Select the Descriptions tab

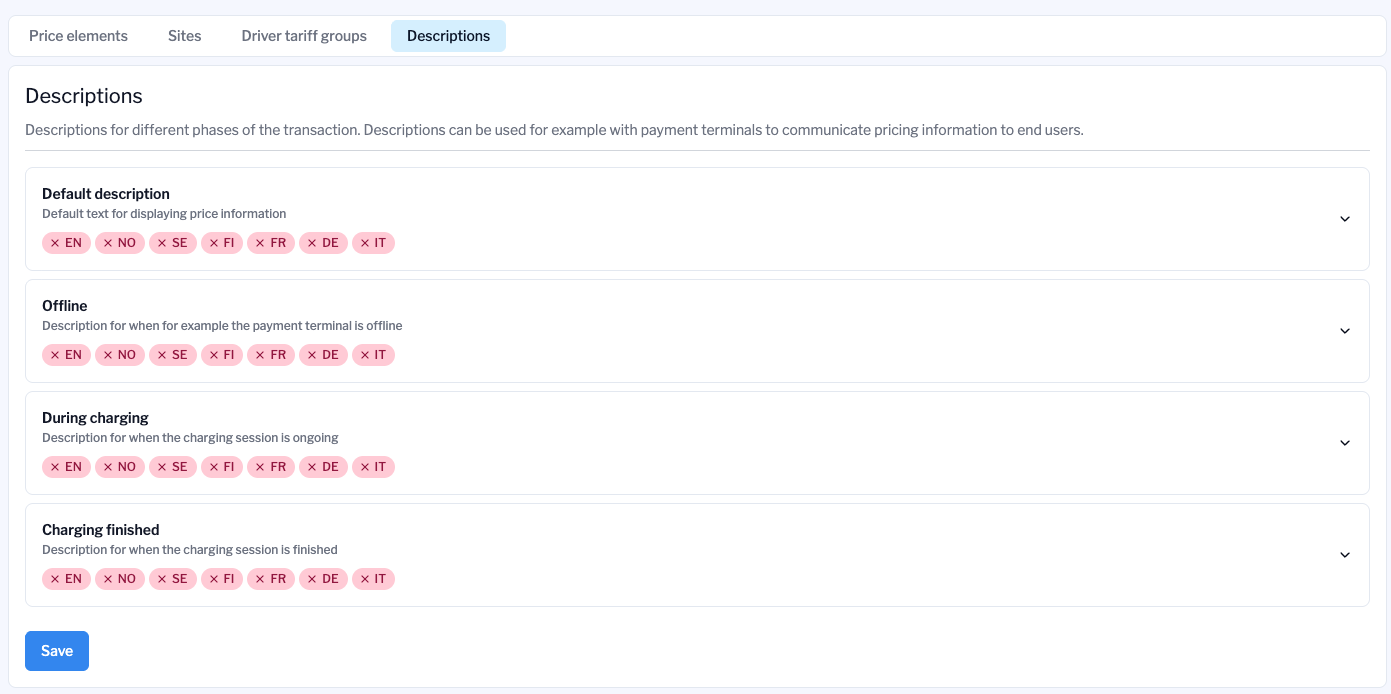[x=448, y=35]
